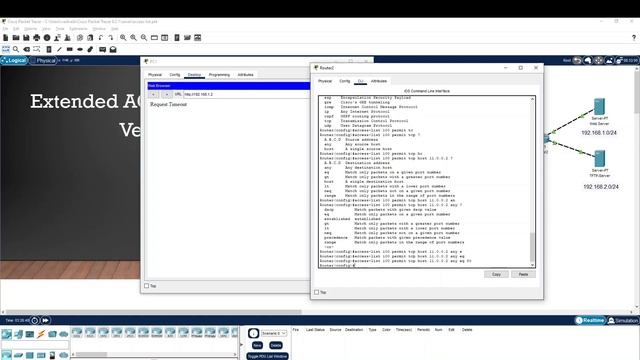Click the TFTP Server device in workspace

pos(600,159)
